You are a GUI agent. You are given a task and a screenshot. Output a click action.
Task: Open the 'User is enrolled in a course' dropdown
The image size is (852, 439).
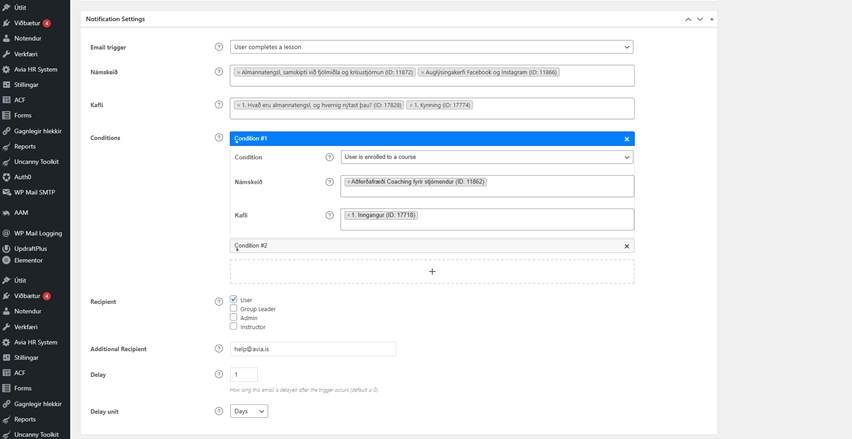(x=487, y=157)
